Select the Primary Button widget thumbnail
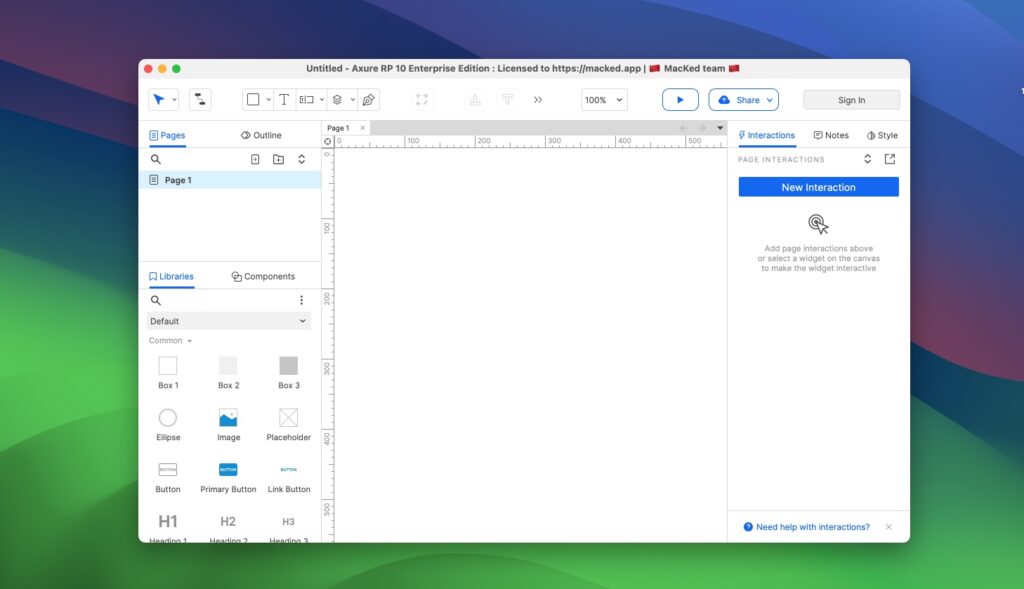 pos(228,468)
